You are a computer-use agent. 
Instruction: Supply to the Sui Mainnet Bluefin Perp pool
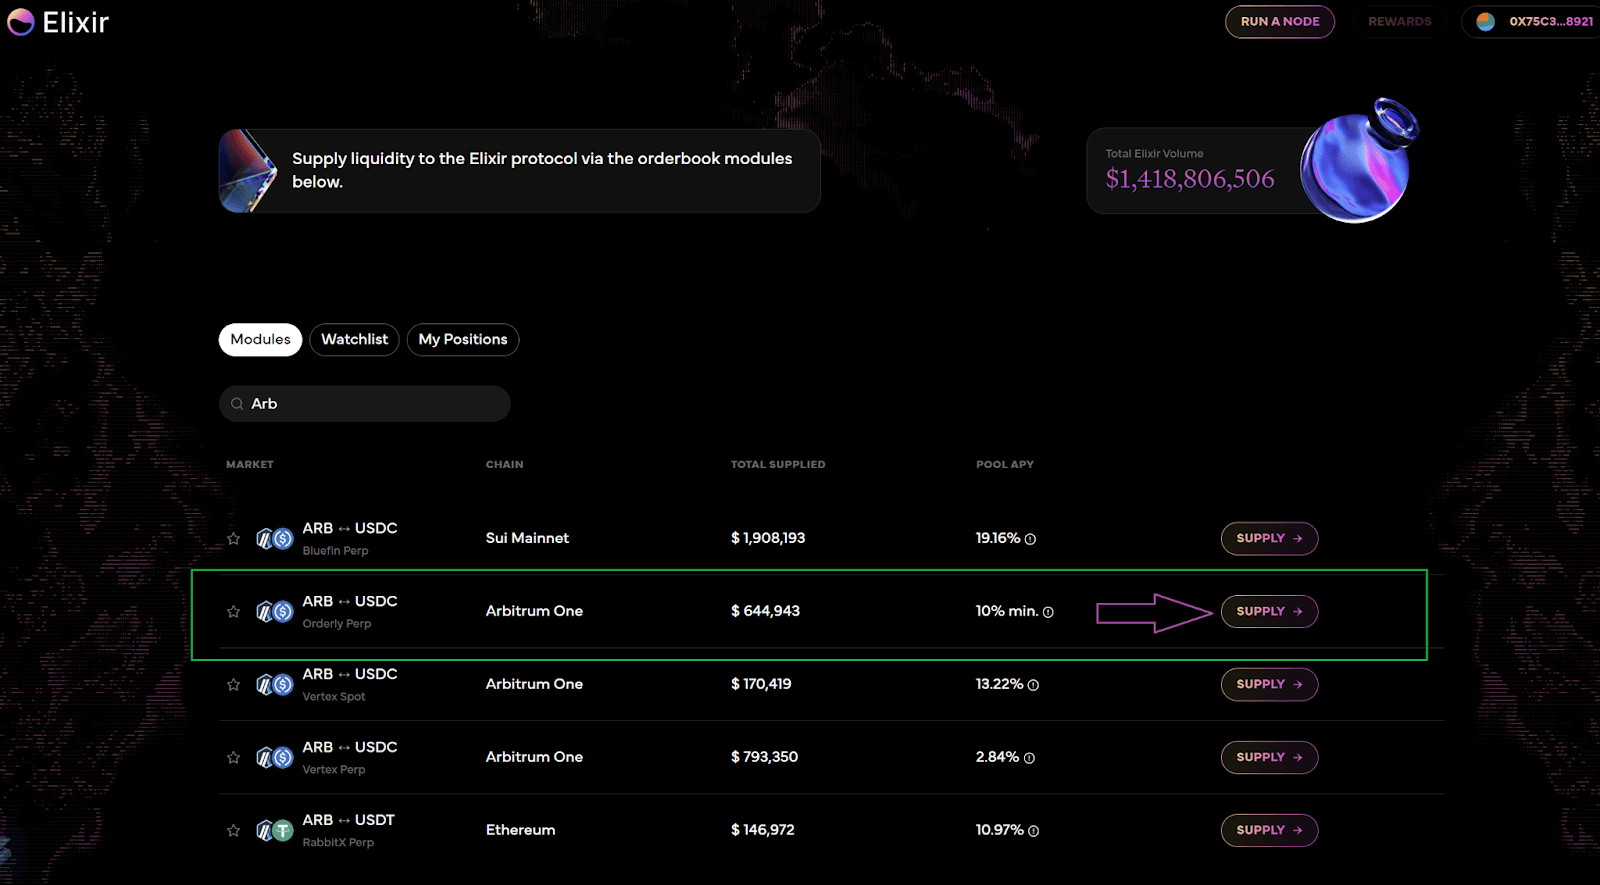(x=1269, y=538)
